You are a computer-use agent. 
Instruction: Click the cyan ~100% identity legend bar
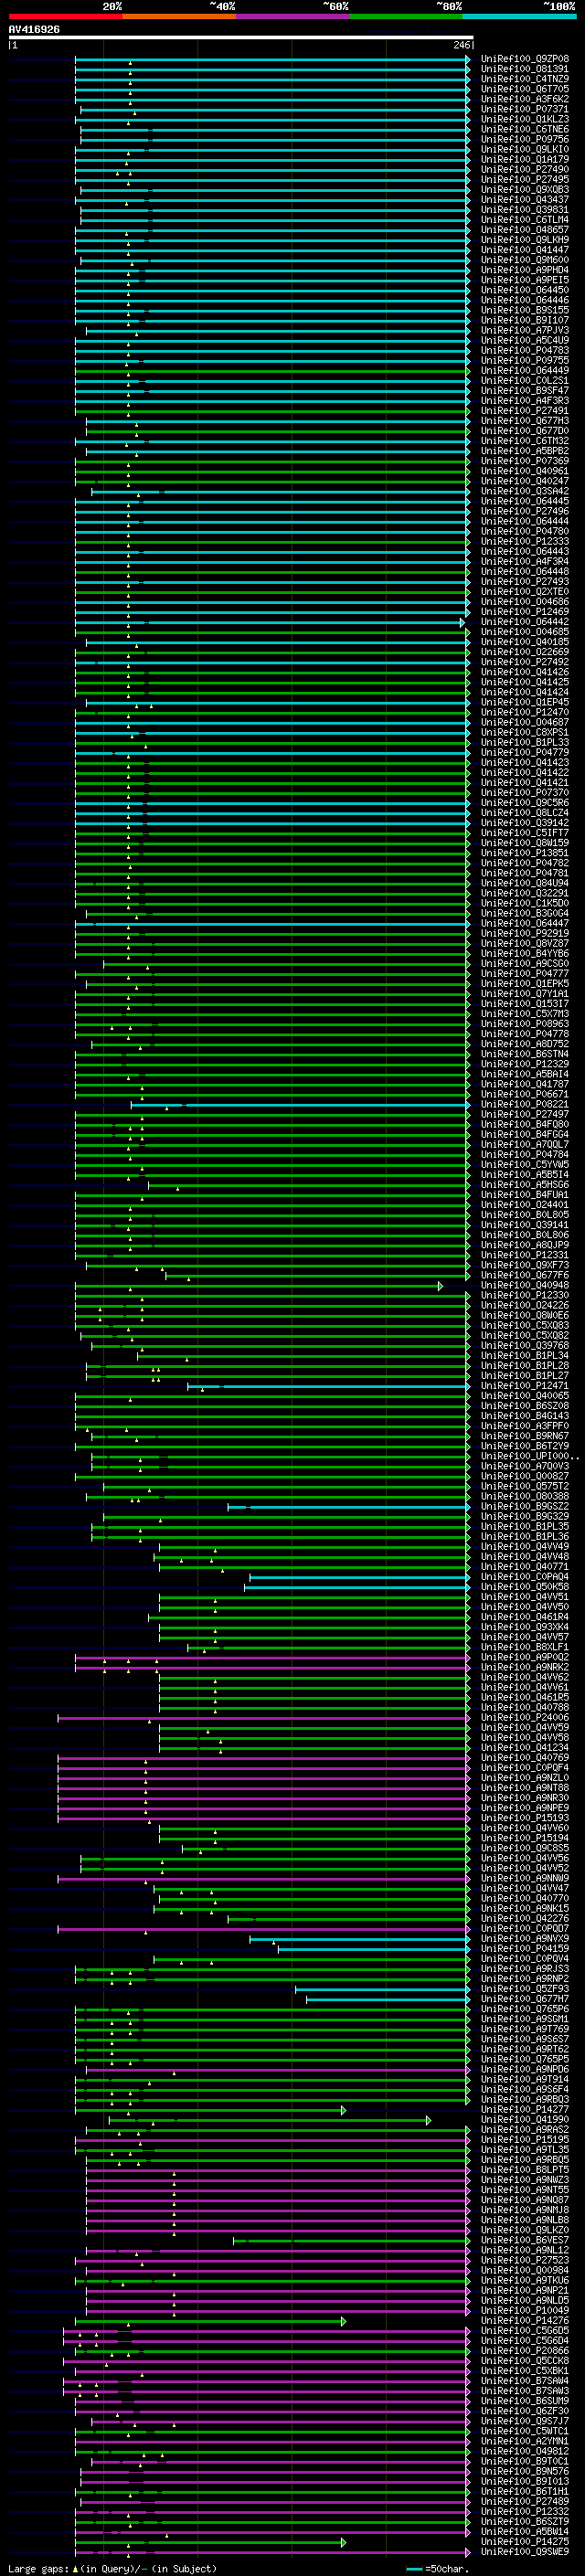[x=519, y=16]
